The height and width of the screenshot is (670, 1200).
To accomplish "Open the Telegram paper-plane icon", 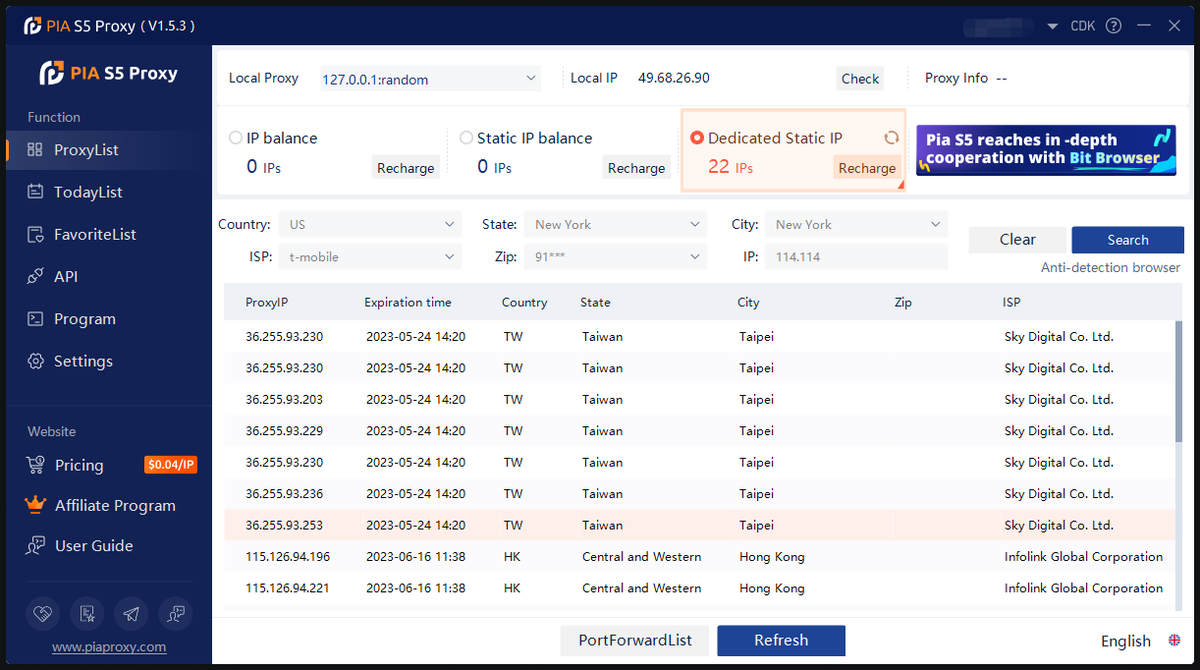I will [131, 613].
